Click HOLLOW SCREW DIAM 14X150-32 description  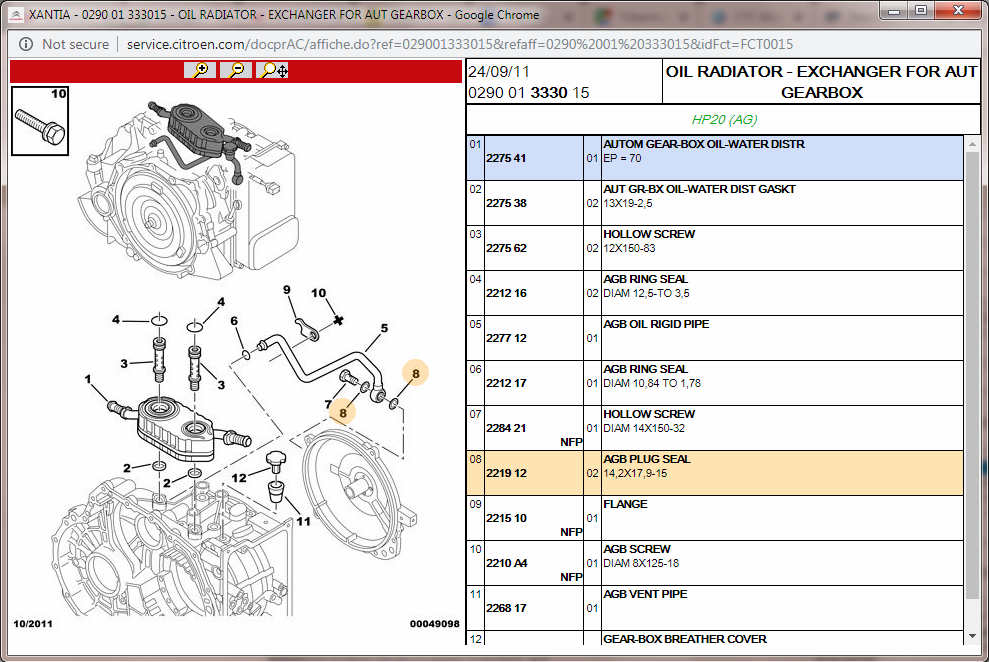point(649,421)
